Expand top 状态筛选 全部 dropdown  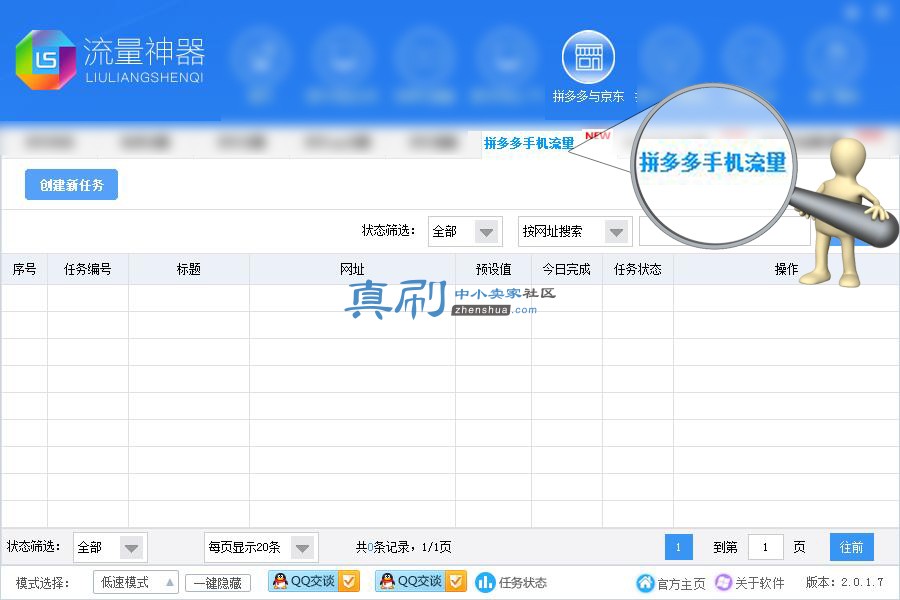click(487, 232)
